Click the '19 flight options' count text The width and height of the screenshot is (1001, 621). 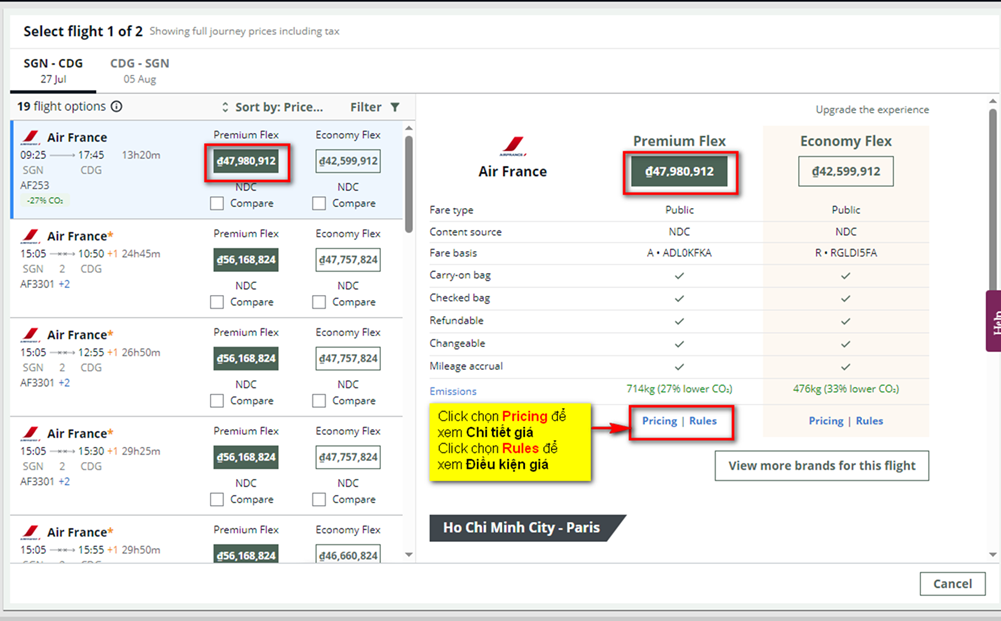tap(61, 107)
